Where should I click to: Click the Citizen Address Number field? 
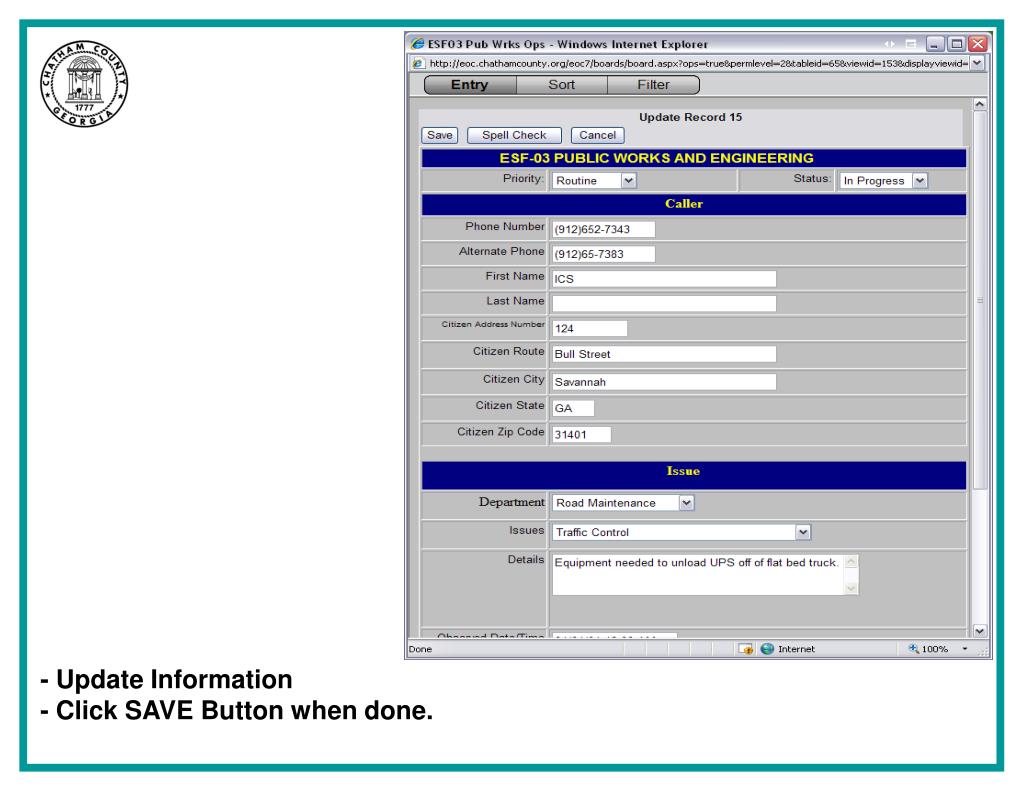[x=590, y=329]
